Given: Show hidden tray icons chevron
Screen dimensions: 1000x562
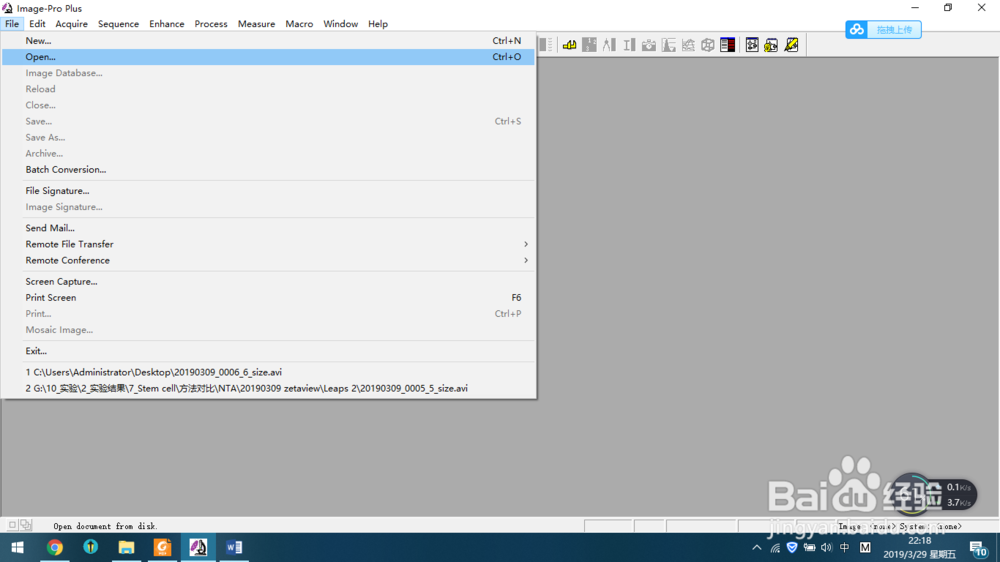Looking at the screenshot, I should coord(756,547).
